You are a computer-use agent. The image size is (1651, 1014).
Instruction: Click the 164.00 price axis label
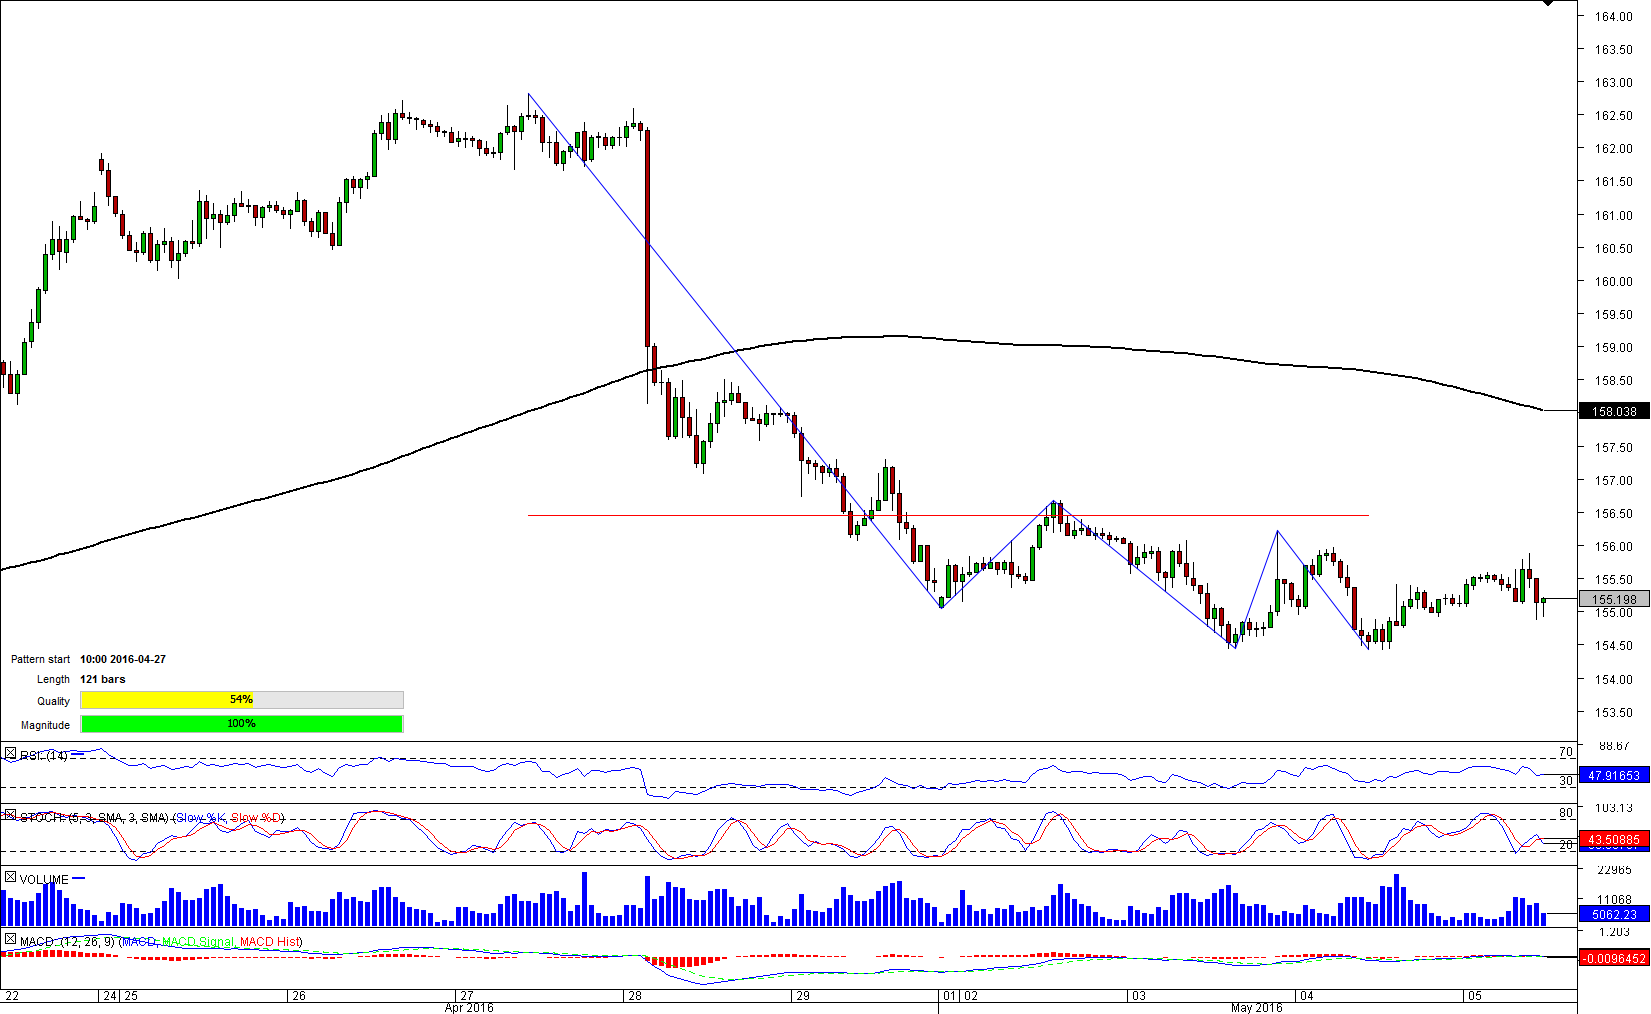point(1614,16)
